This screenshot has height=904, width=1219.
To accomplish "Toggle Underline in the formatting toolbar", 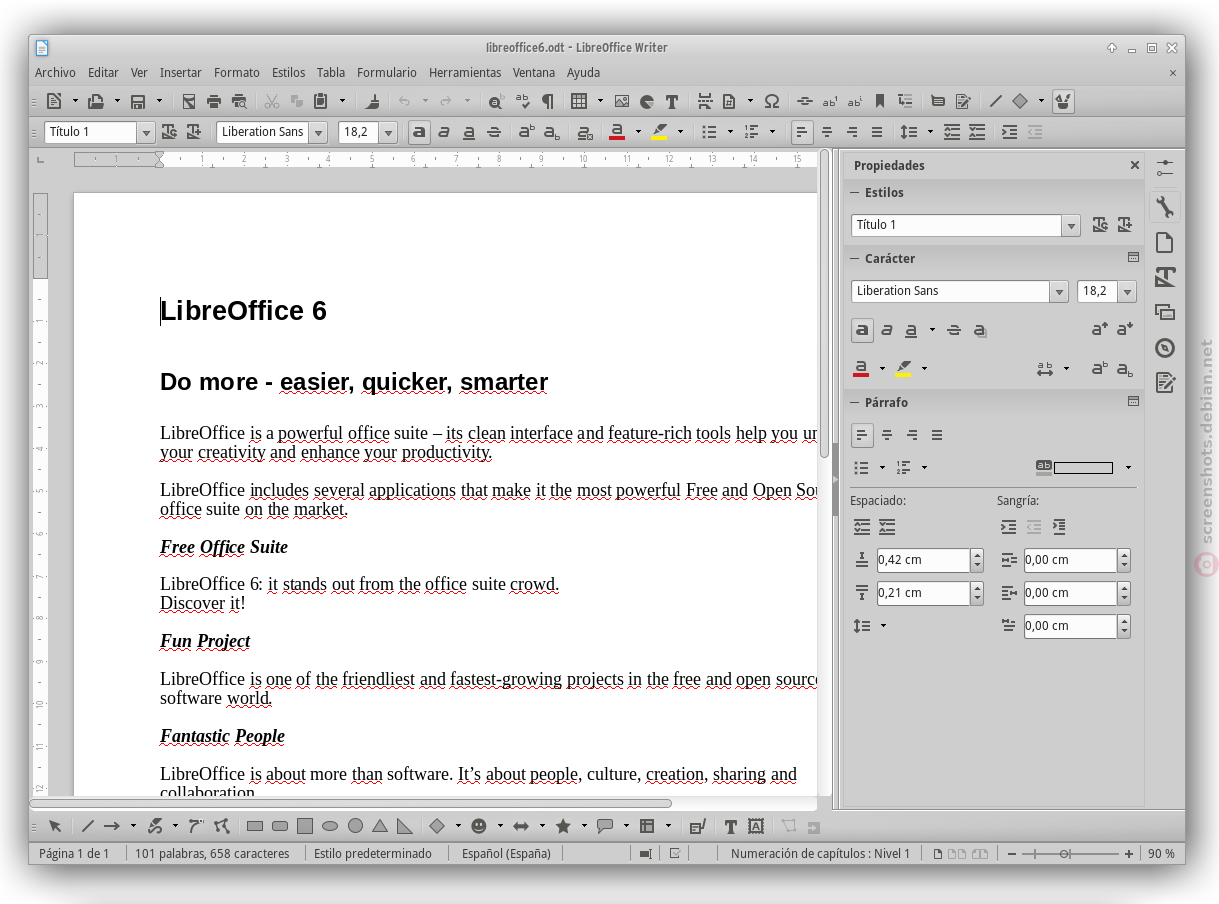I will 469,132.
